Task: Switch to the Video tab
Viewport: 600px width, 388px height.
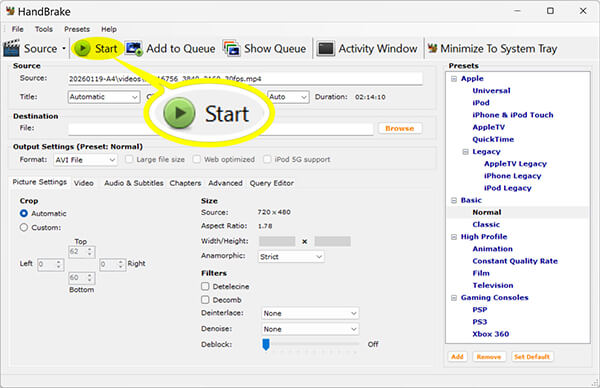Action: click(x=83, y=183)
